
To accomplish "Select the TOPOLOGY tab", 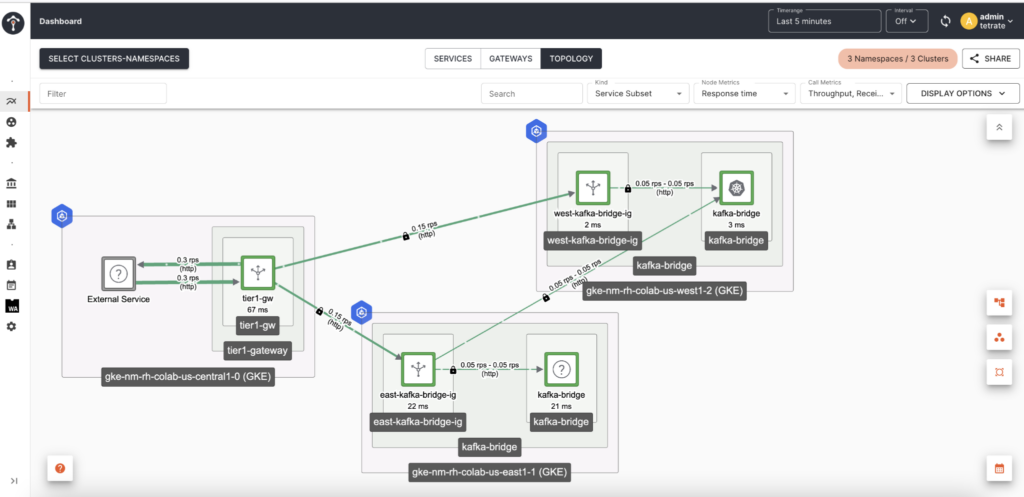I will (x=571, y=59).
